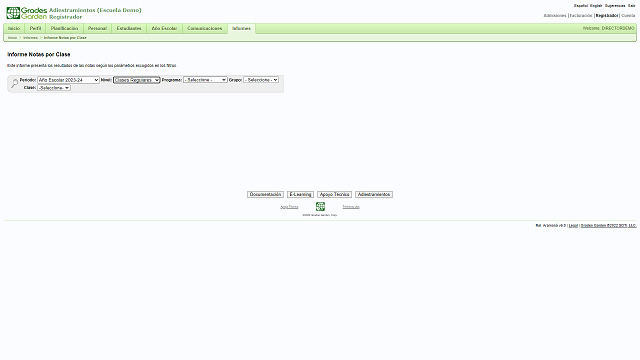
Task: Open the Año Escolar tab
Action: click(164, 29)
